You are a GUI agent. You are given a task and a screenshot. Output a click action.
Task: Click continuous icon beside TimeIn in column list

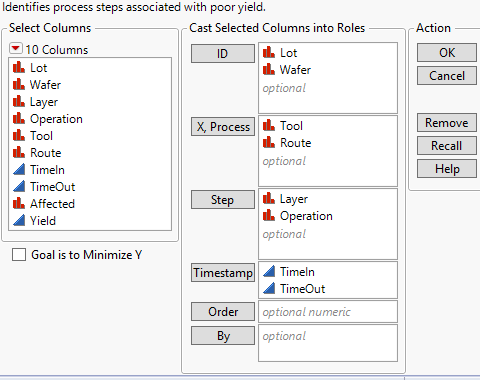(x=19, y=169)
